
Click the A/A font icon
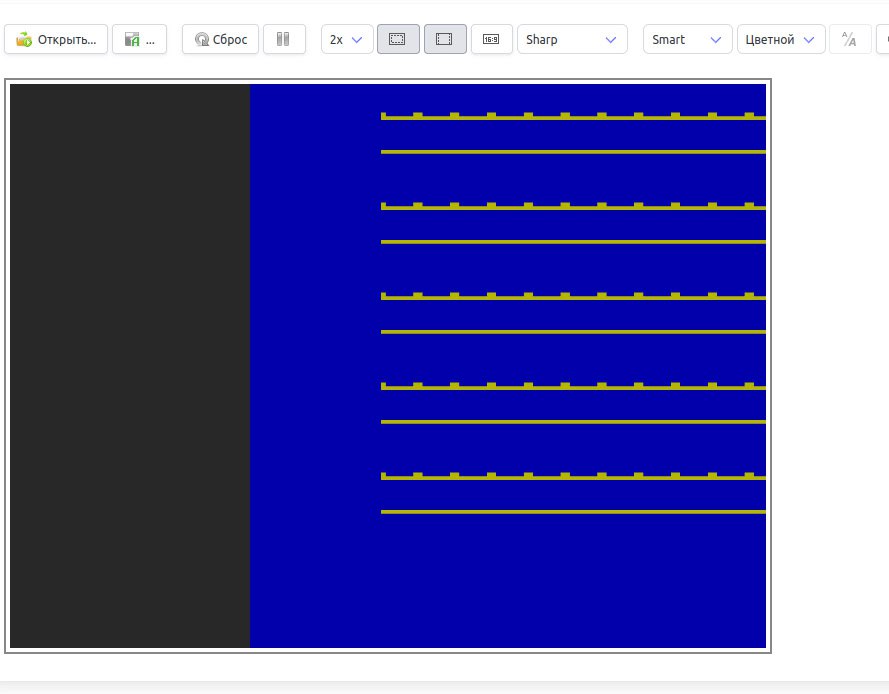(x=849, y=40)
